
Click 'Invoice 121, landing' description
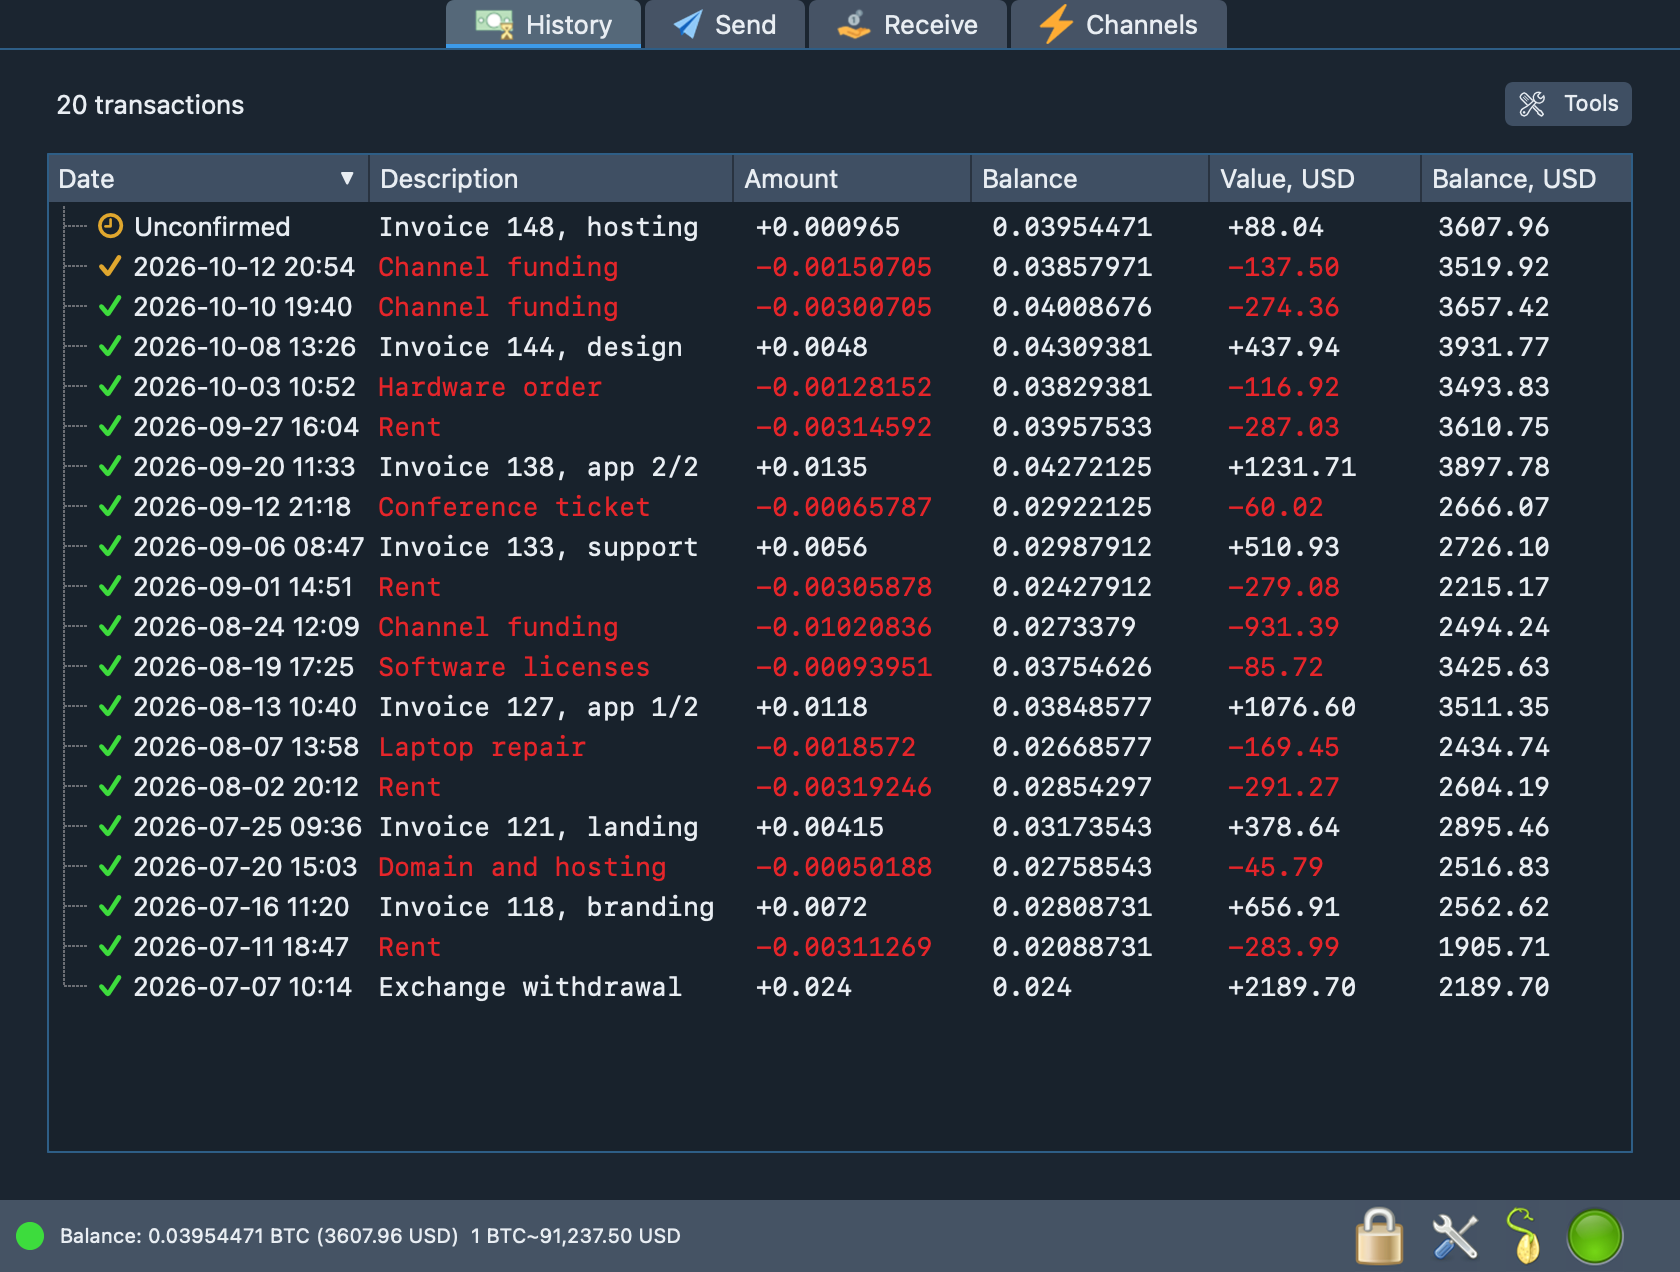point(538,827)
